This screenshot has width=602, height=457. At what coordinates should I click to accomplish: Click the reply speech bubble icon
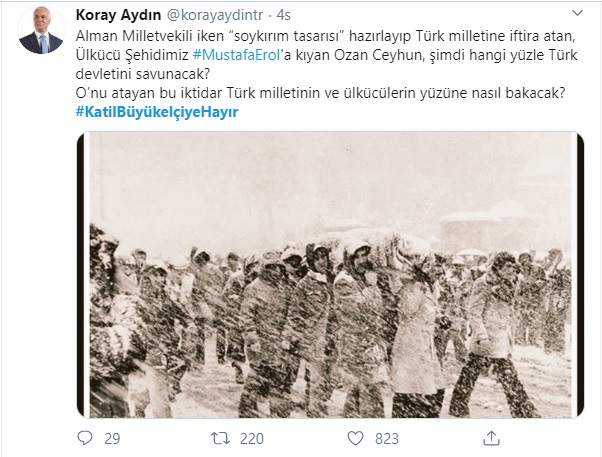[84, 438]
